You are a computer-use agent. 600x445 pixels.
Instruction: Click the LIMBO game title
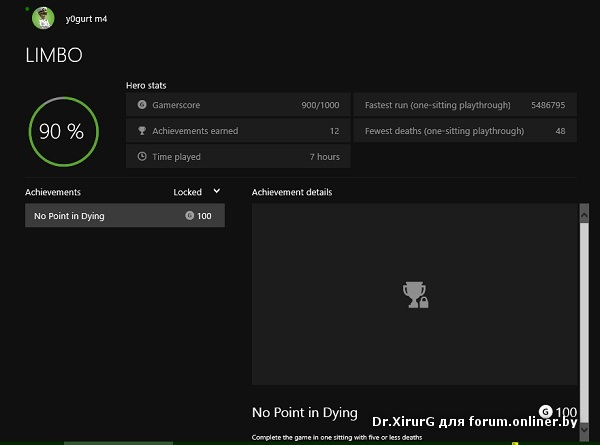54,55
